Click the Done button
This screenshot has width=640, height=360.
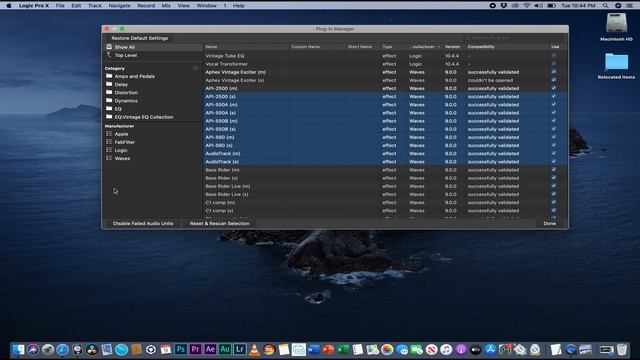click(549, 223)
